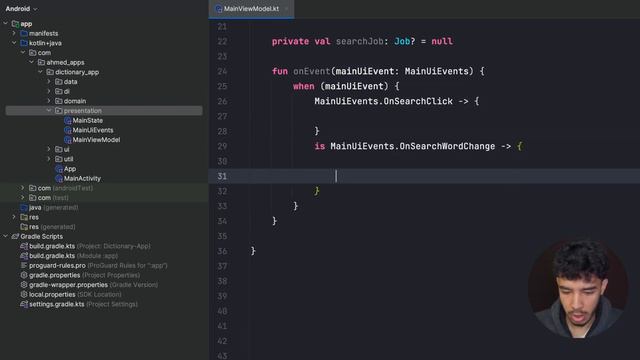Click the local.properties gear icon

24,294
